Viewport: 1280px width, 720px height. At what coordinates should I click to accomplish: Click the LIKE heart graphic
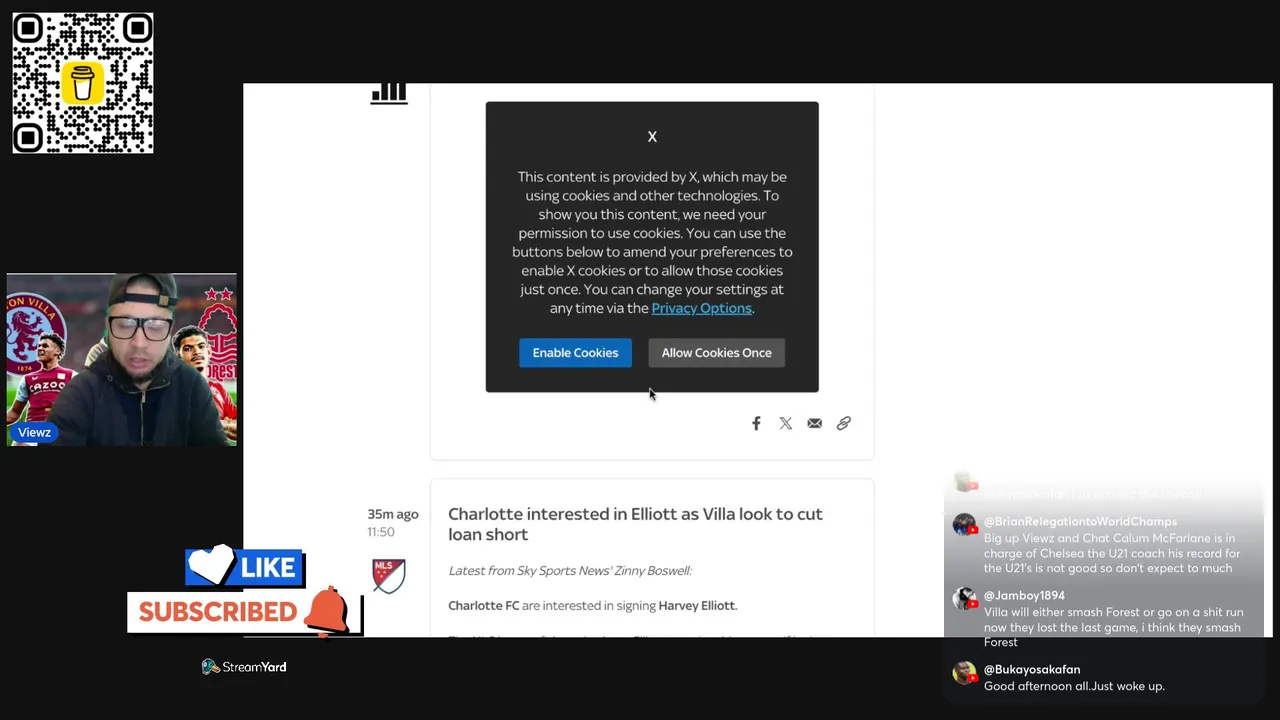244,567
